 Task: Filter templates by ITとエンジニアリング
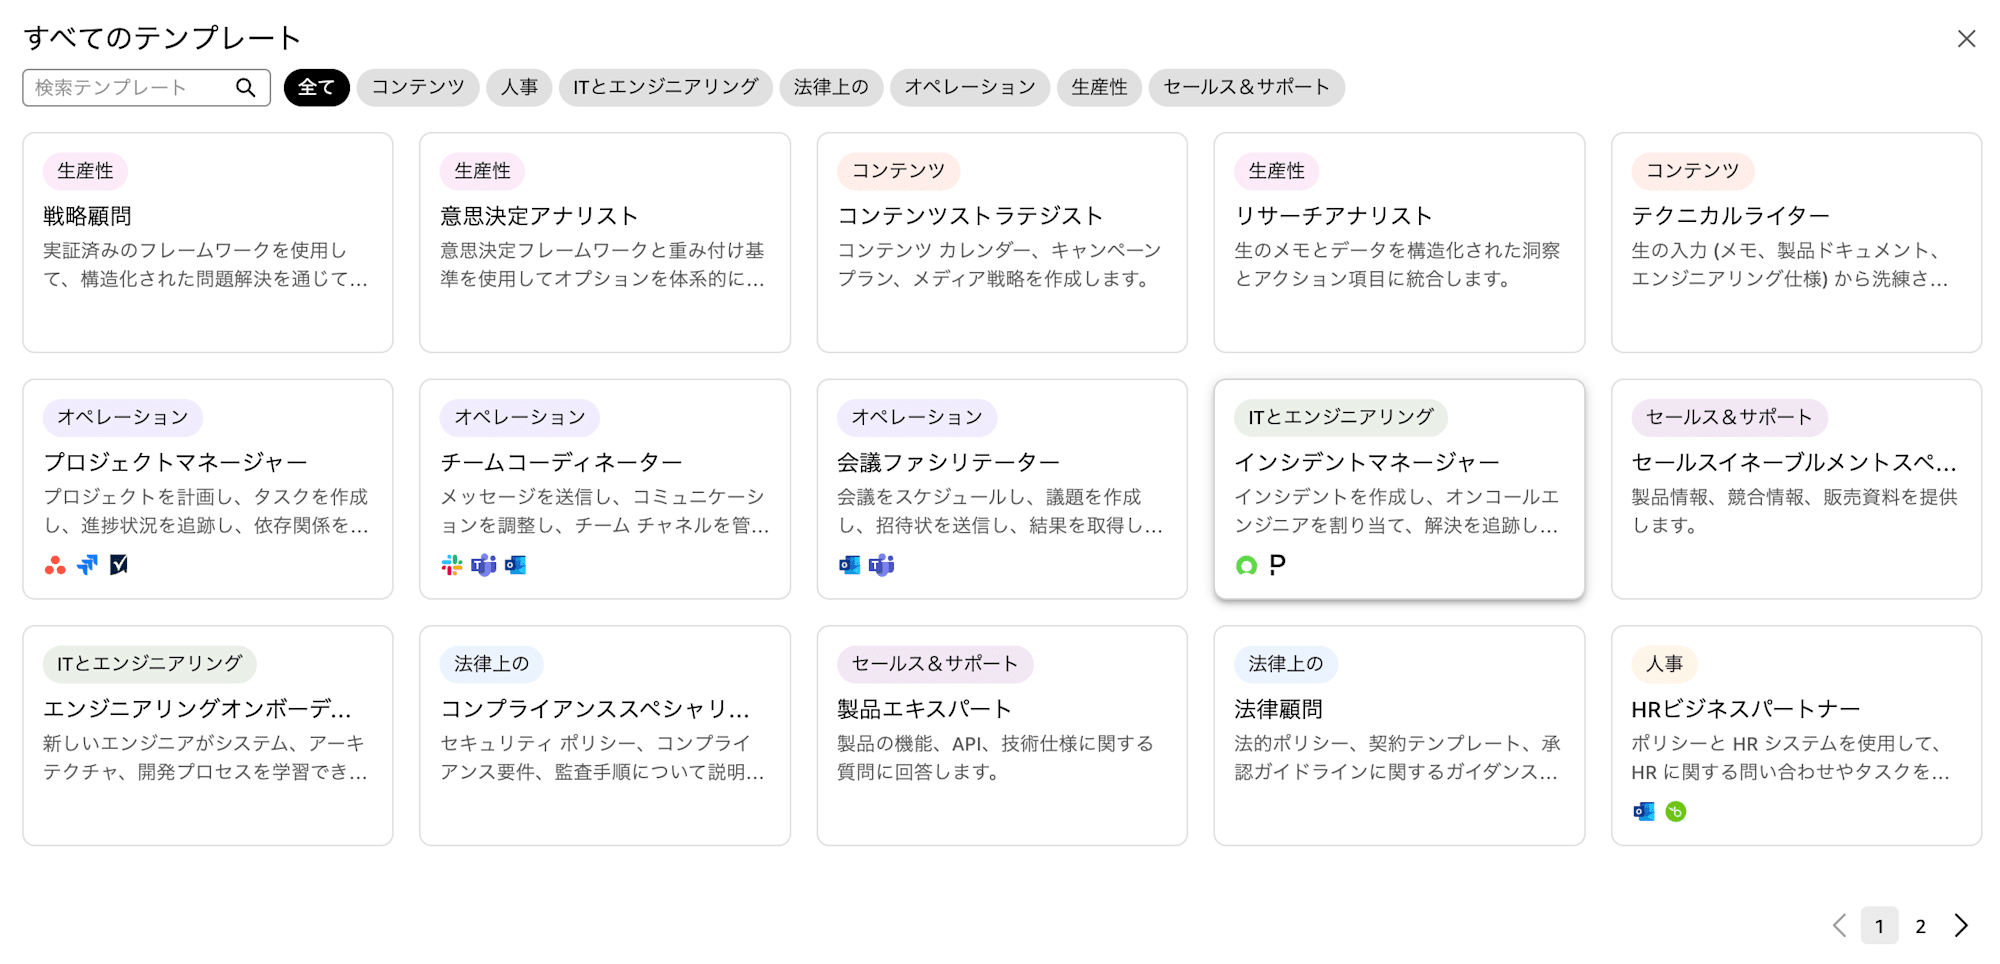tap(665, 87)
